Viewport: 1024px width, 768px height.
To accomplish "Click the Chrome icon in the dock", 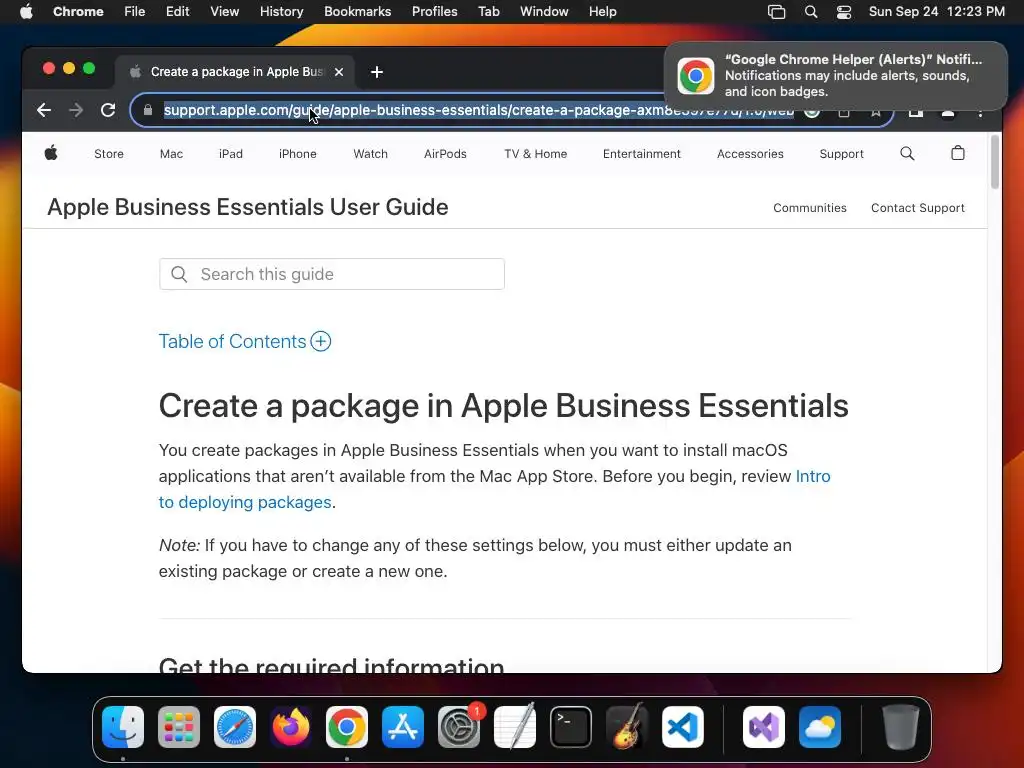I will (x=347, y=727).
